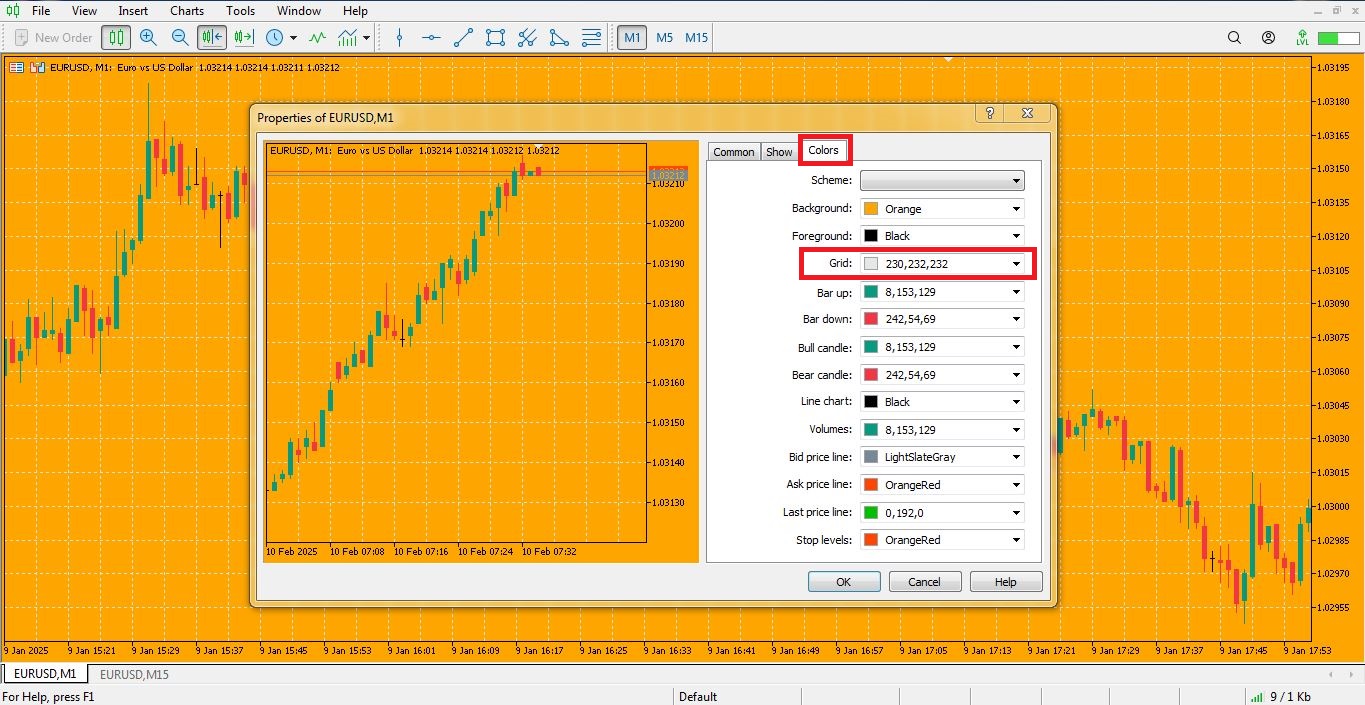
Task: Toggle candlestick chart display mode
Action: 116,38
